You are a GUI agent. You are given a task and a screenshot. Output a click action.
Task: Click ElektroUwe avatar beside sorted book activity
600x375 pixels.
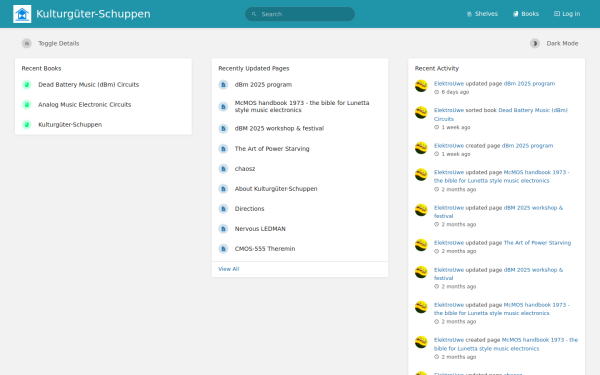[x=421, y=112]
